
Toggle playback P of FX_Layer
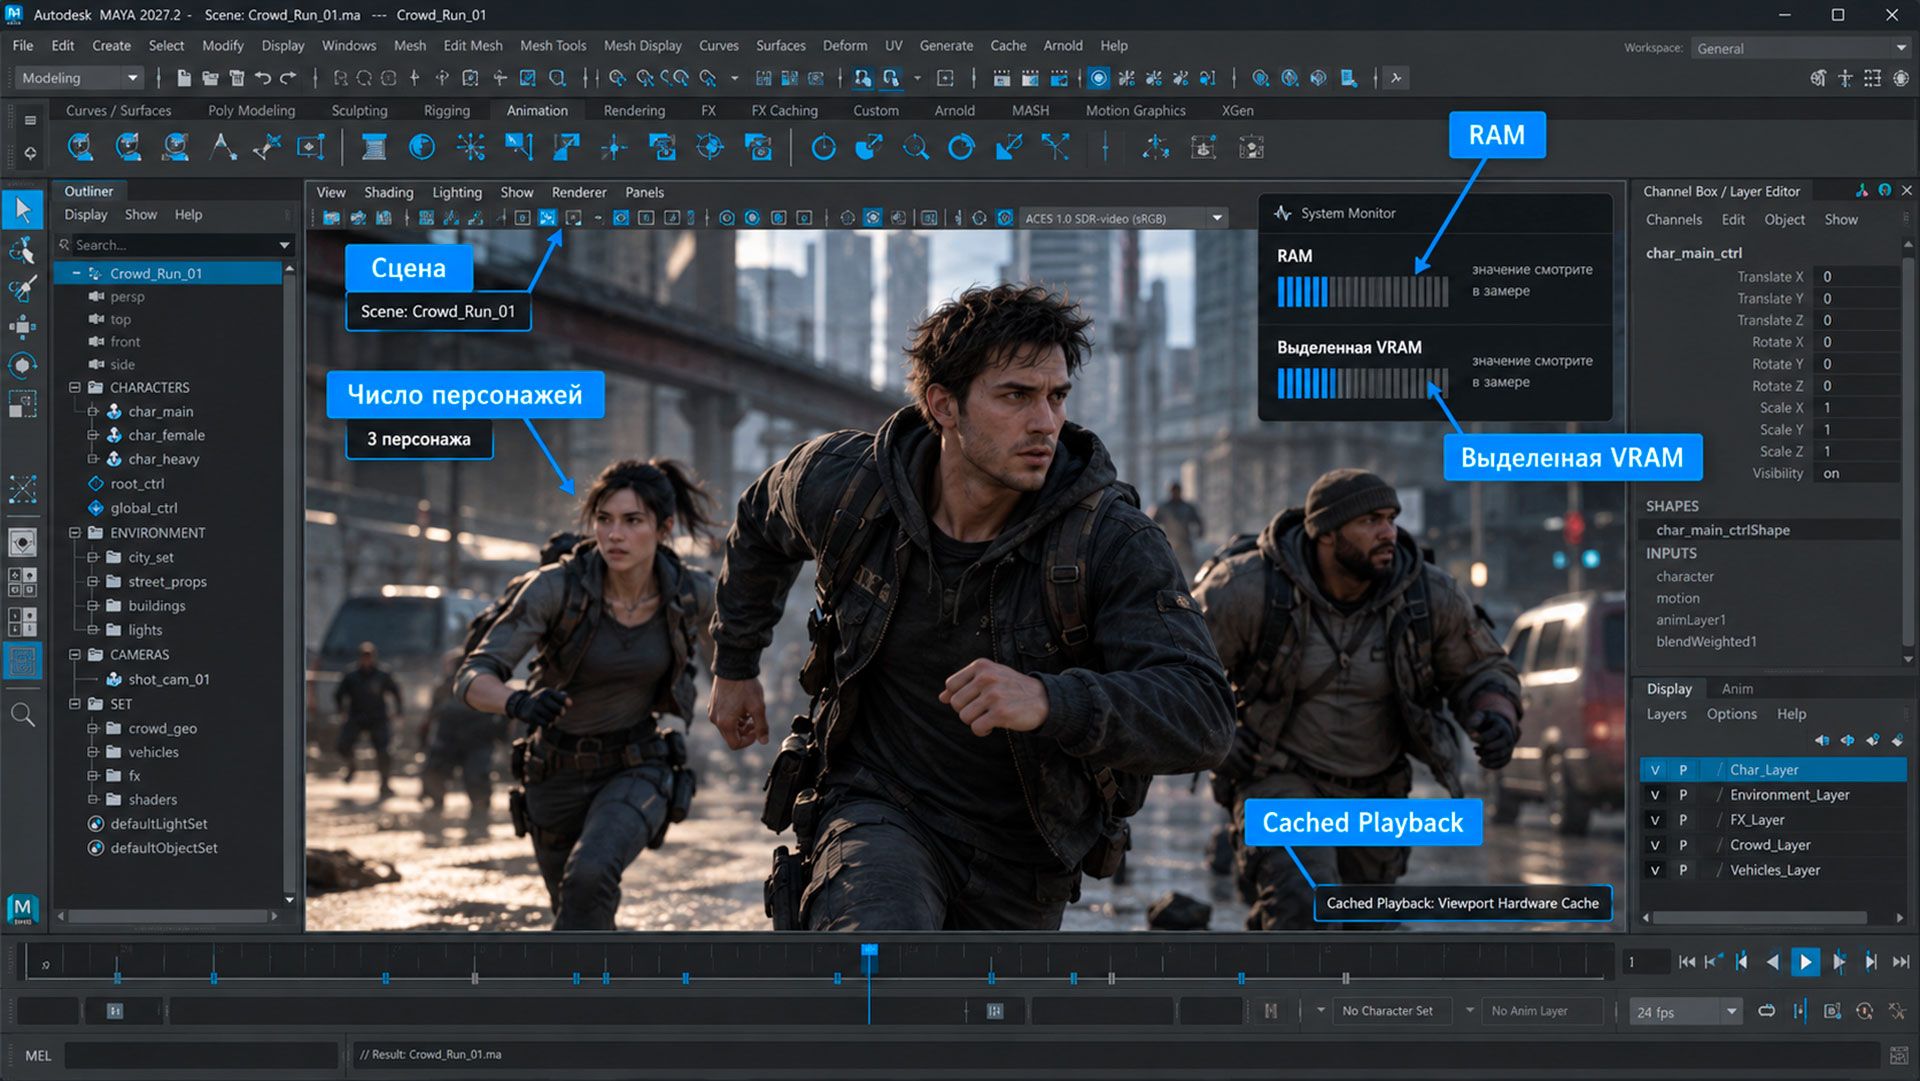(1683, 820)
